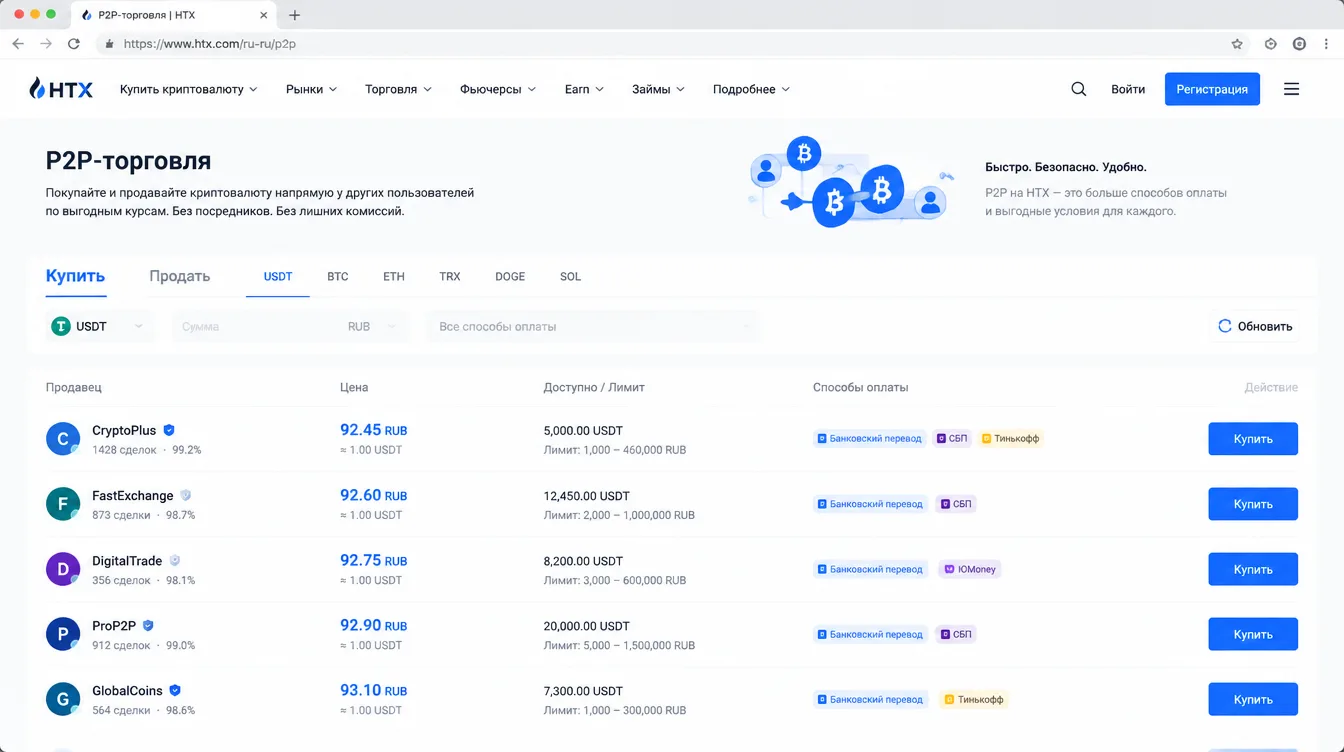Go back with browser back arrow
Screen dimensions: 1344x752
[18, 44]
